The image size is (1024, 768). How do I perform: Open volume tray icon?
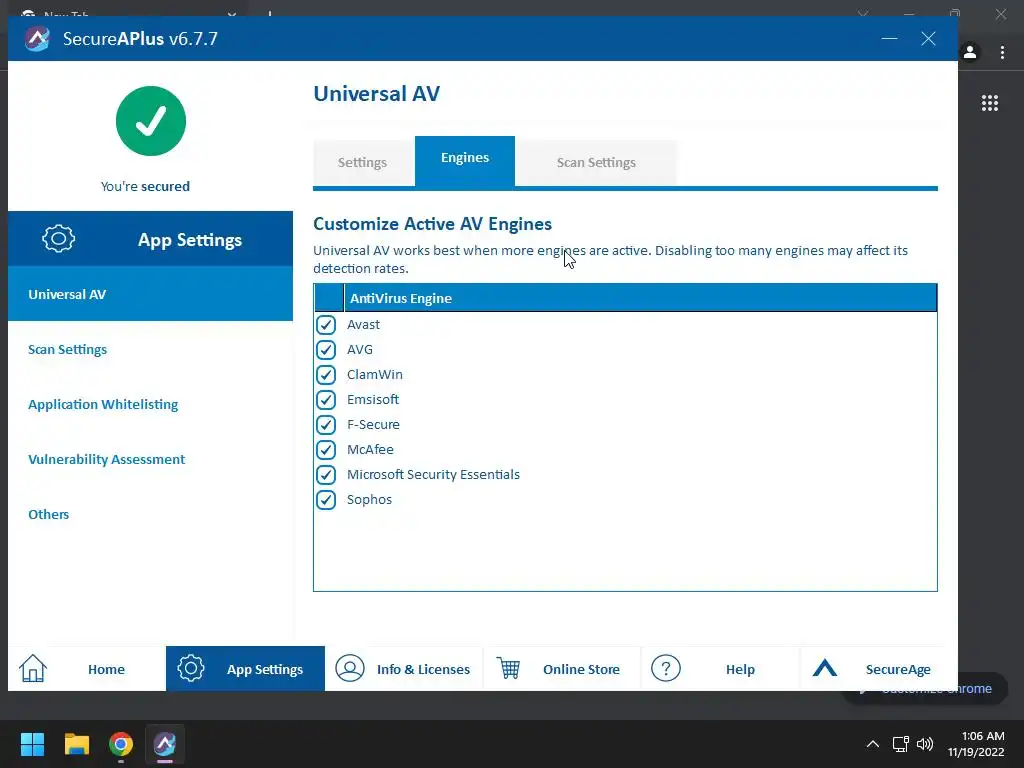pyautogui.click(x=925, y=744)
